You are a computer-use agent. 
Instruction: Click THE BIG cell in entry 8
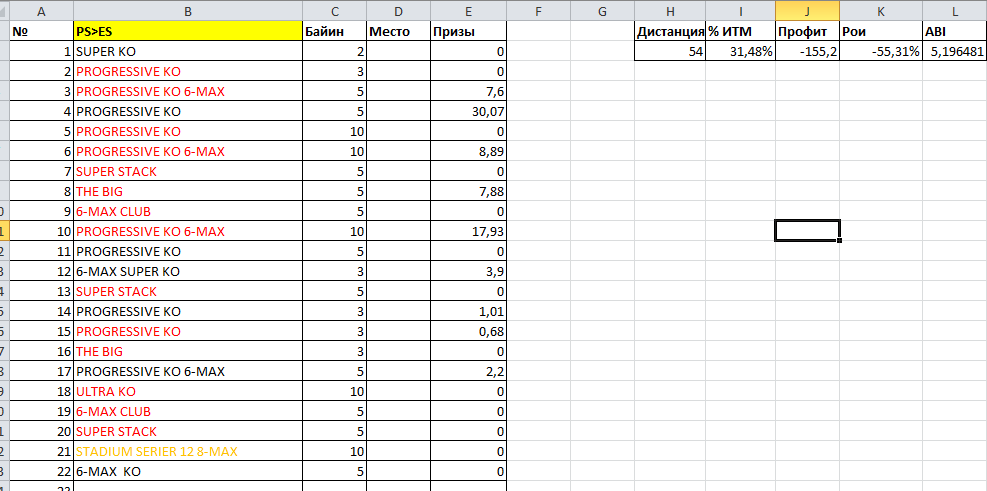pos(188,191)
